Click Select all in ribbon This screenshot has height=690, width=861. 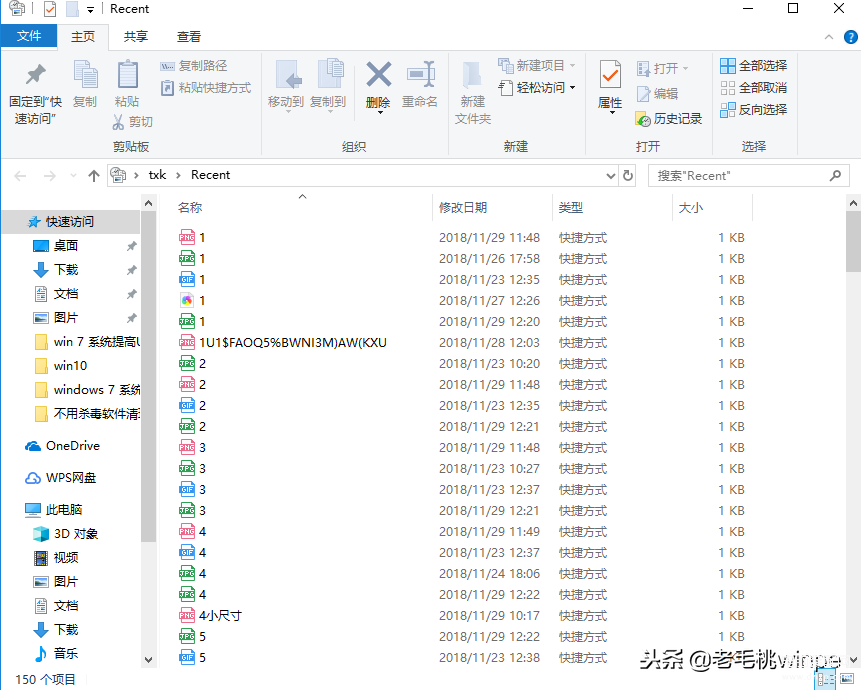pos(754,66)
